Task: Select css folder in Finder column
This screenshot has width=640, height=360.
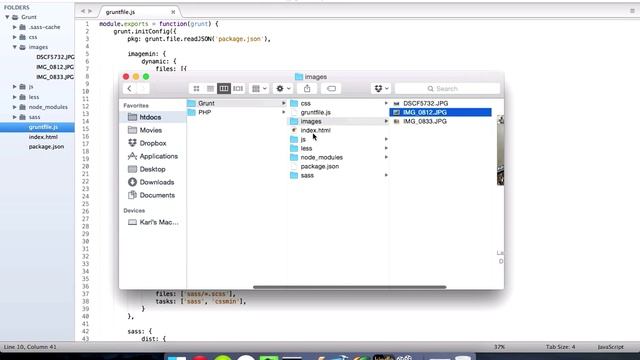Action: tap(339, 103)
